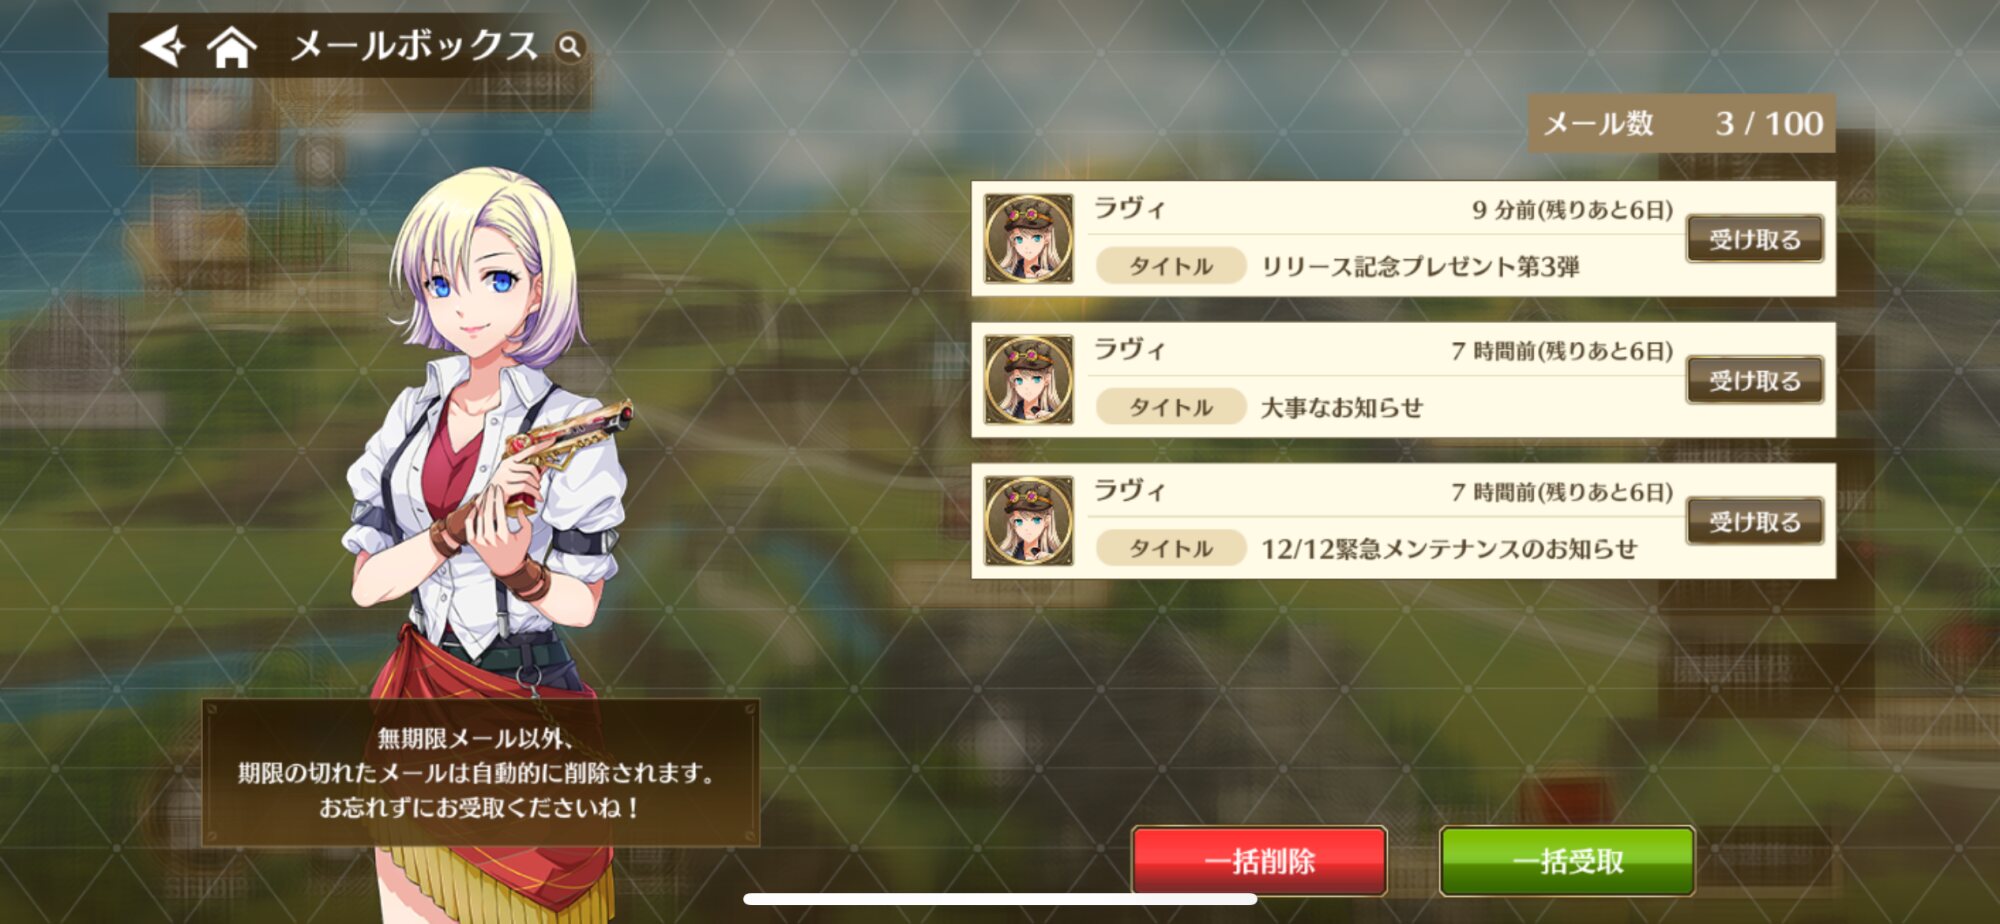Tap the メールボックス header title

414,46
